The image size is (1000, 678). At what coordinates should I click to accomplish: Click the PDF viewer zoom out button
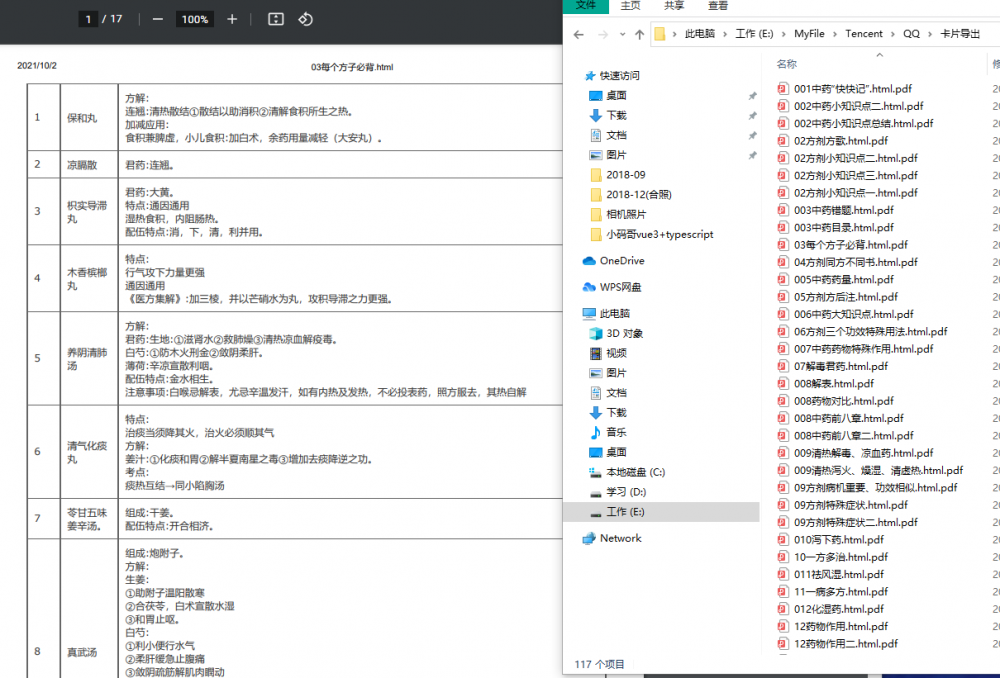[x=158, y=19]
